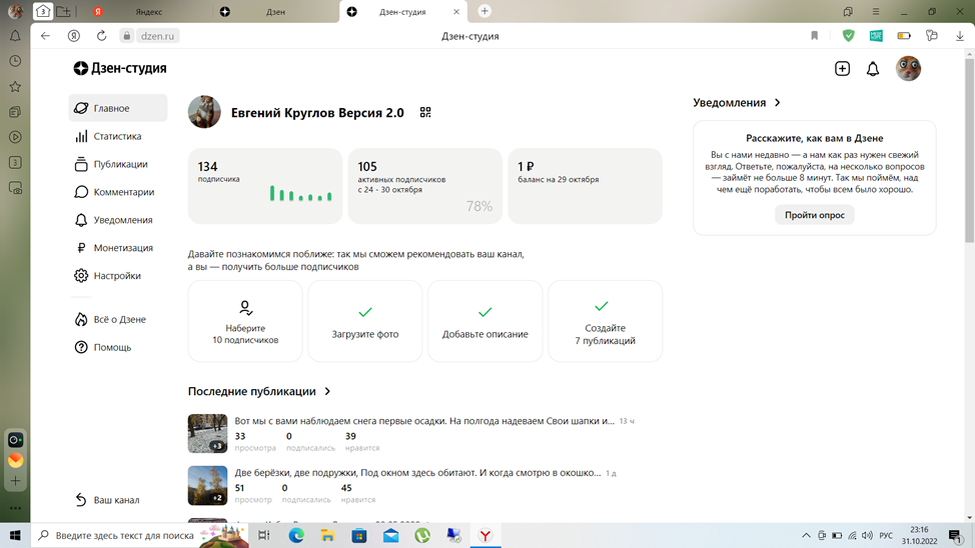Open browser sidebar notifications bell
975x548 pixels.
tap(15, 36)
